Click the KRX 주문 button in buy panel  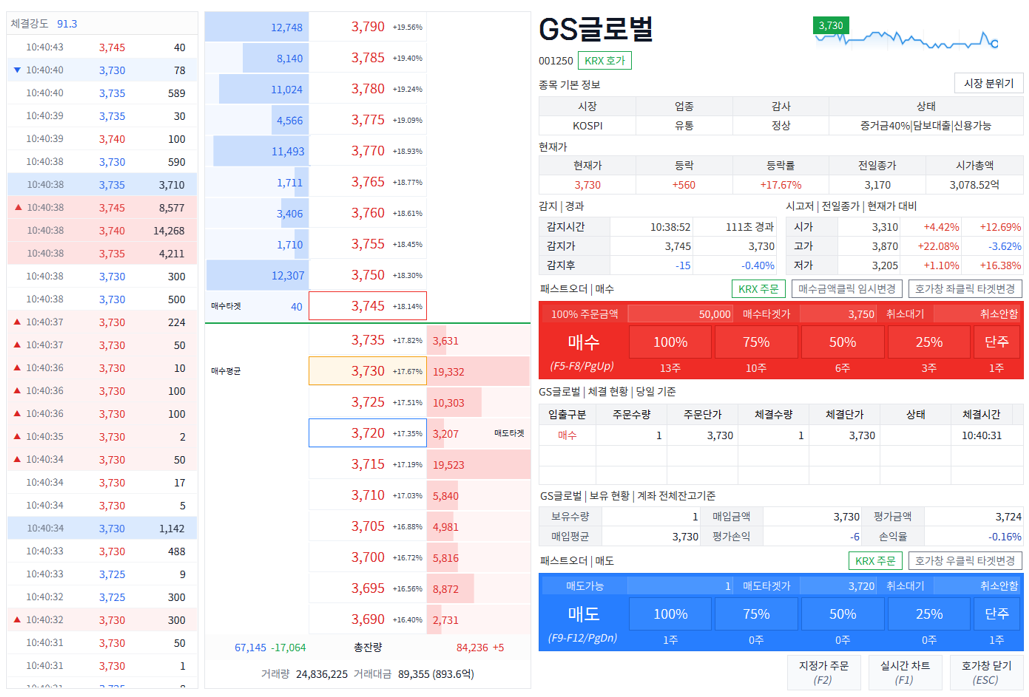758,289
